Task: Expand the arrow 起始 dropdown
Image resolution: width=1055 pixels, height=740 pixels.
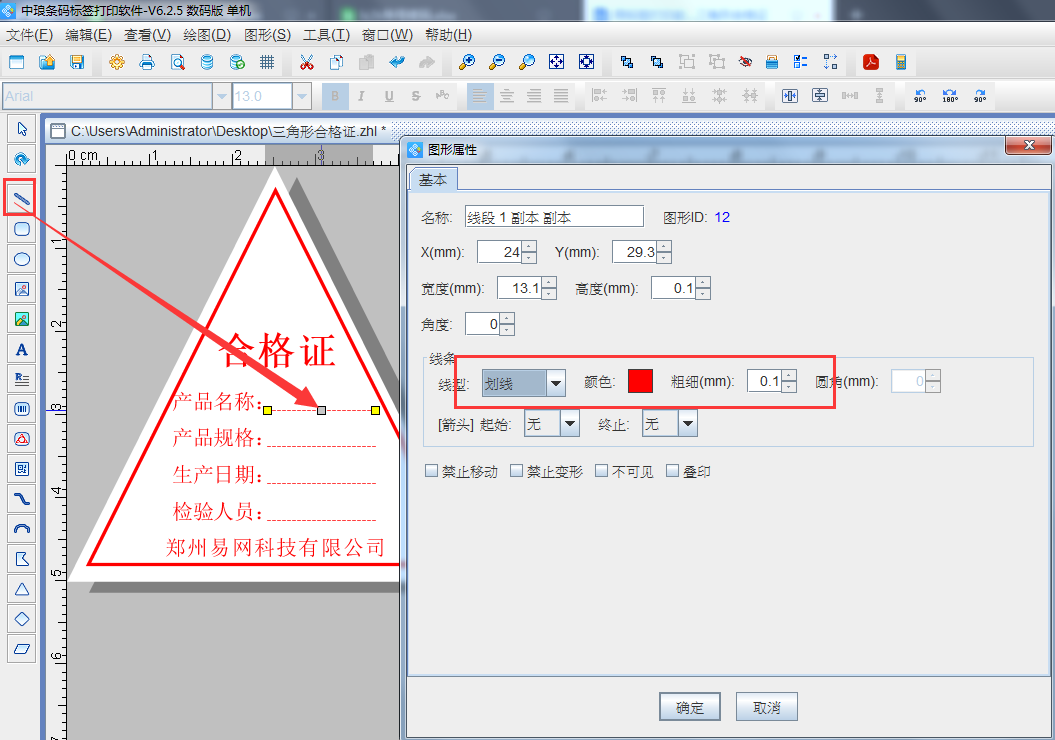Action: [569, 425]
